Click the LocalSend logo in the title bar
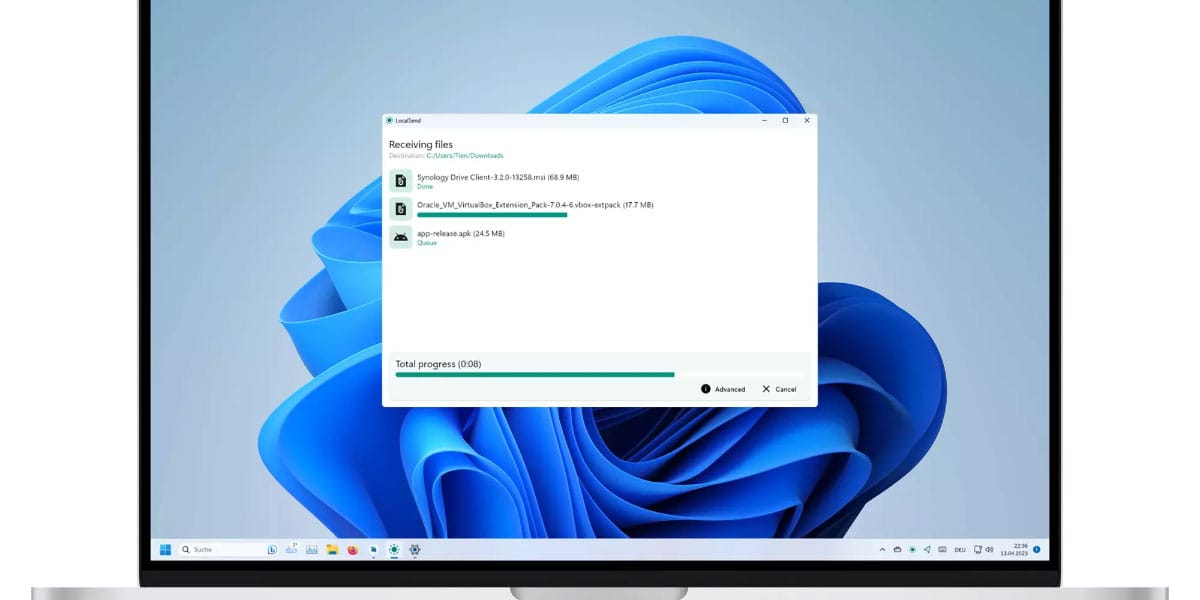The width and height of the screenshot is (1200, 600). tap(389, 120)
